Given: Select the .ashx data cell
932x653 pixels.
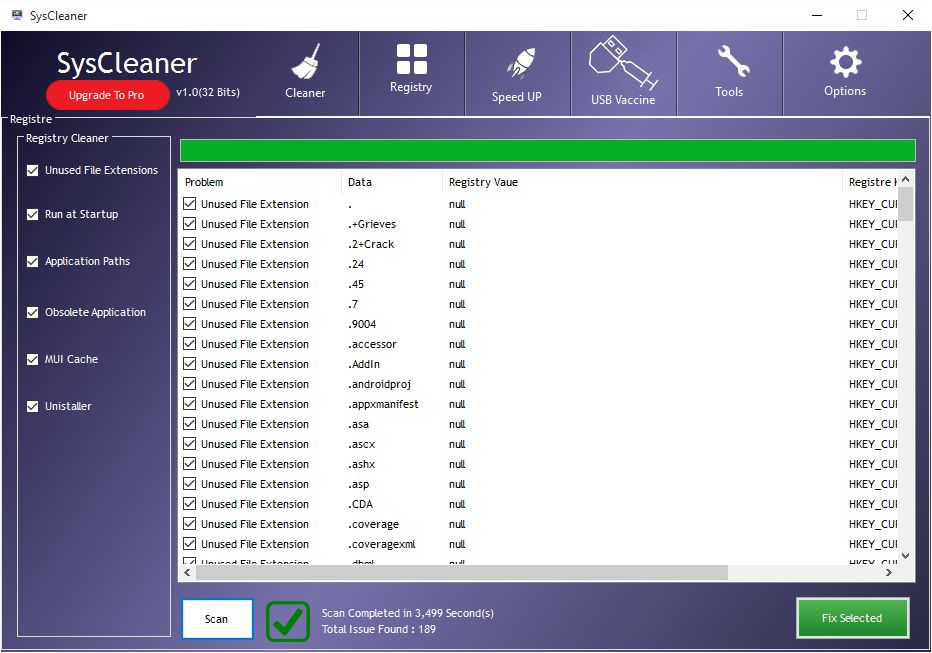Looking at the screenshot, I should coord(361,464).
